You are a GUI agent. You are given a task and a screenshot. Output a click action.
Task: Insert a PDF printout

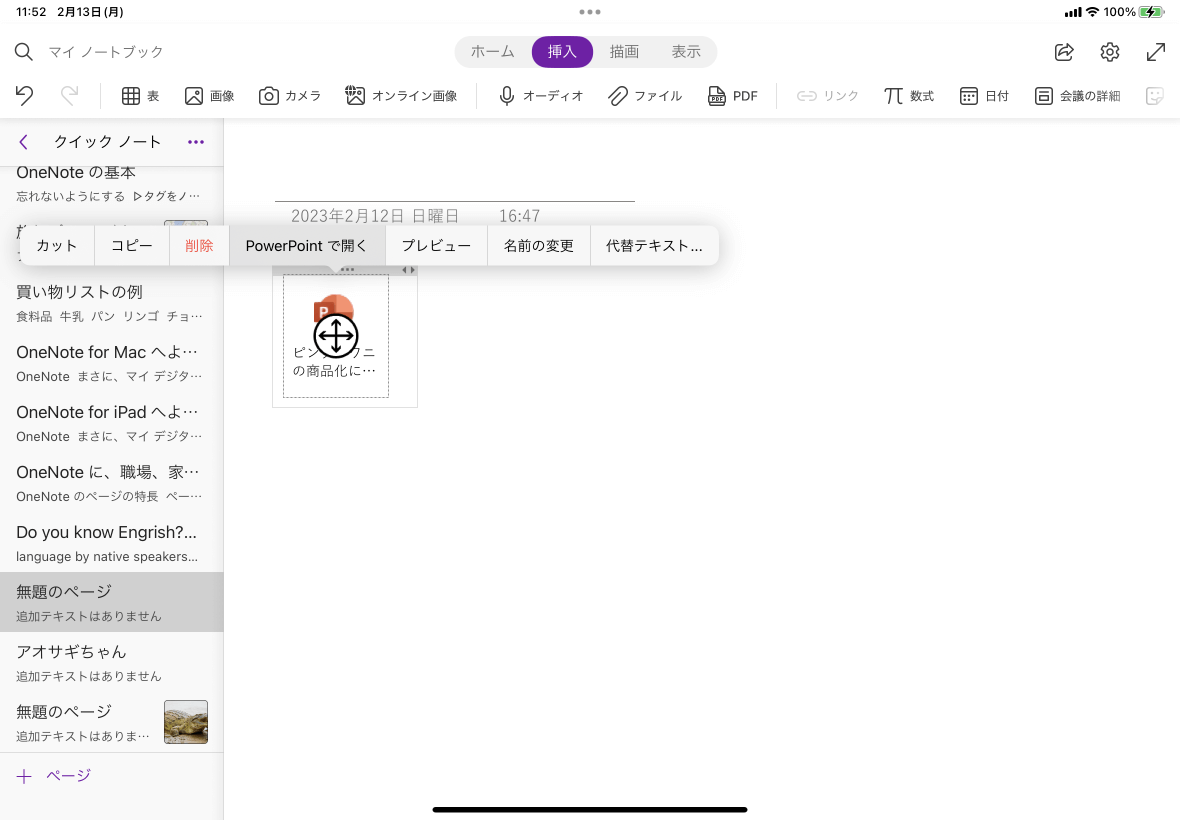(x=732, y=96)
